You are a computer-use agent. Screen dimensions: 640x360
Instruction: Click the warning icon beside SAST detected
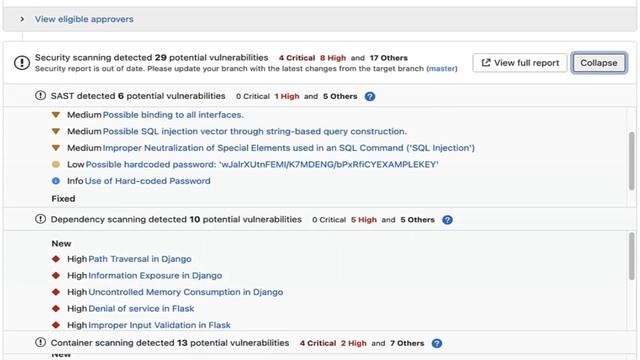pyautogui.click(x=40, y=96)
